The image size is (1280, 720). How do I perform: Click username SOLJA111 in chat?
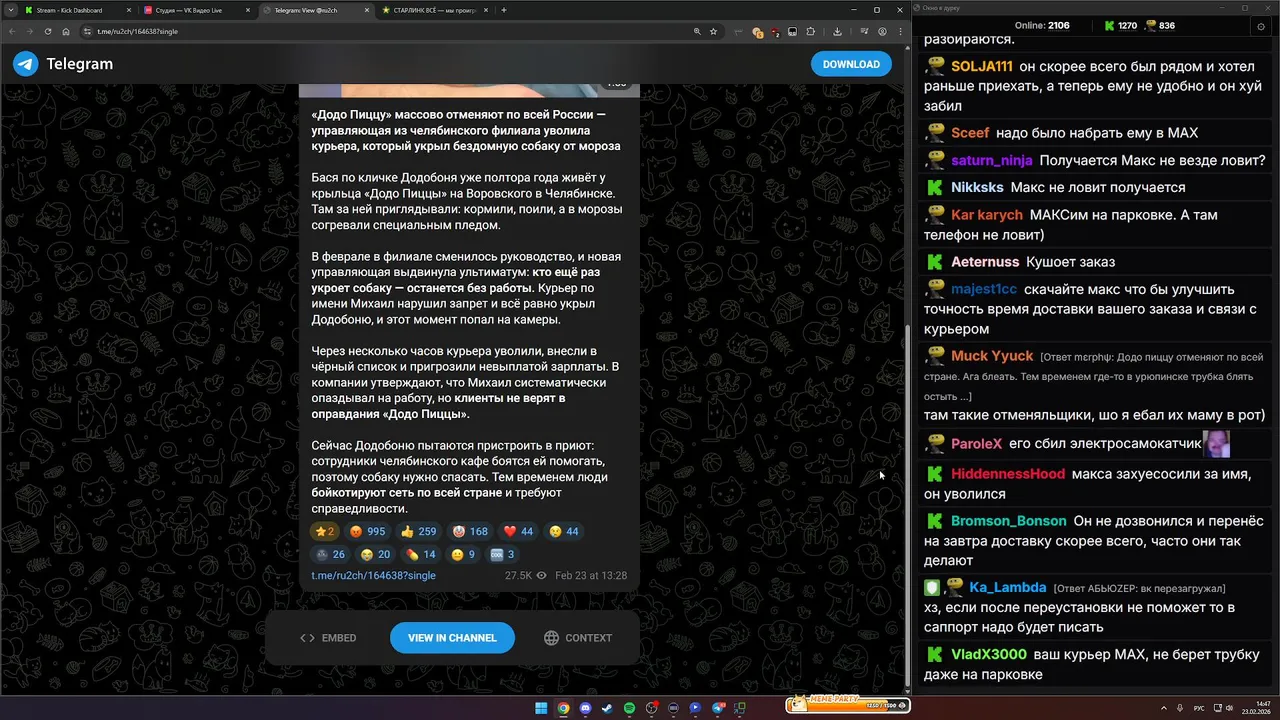[x=982, y=67]
